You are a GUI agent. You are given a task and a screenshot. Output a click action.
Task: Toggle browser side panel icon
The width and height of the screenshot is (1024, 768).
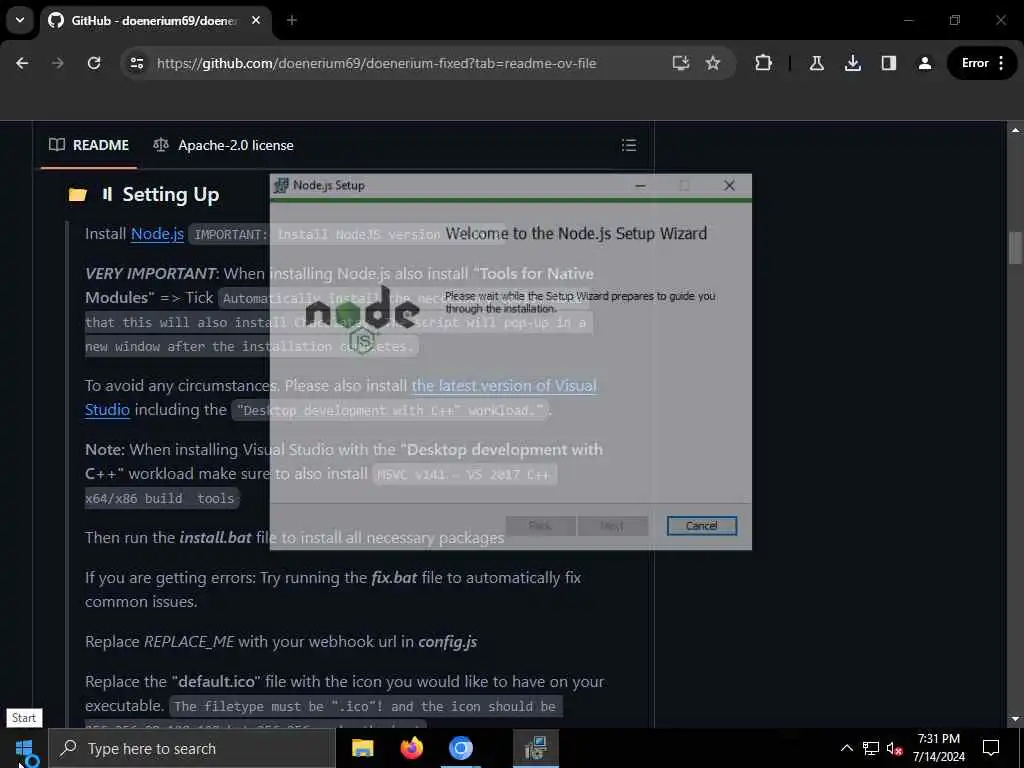pos(888,63)
